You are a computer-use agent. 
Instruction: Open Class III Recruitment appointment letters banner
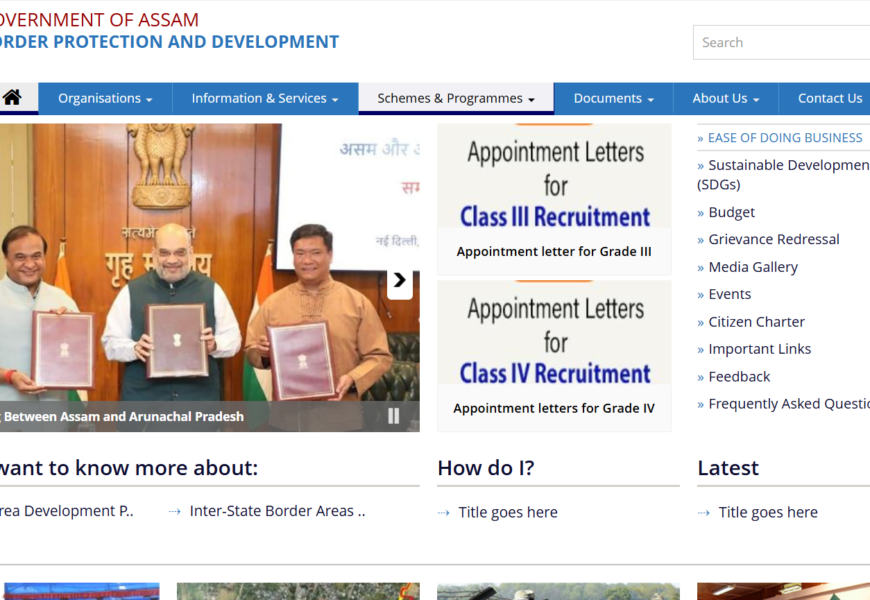(x=554, y=185)
